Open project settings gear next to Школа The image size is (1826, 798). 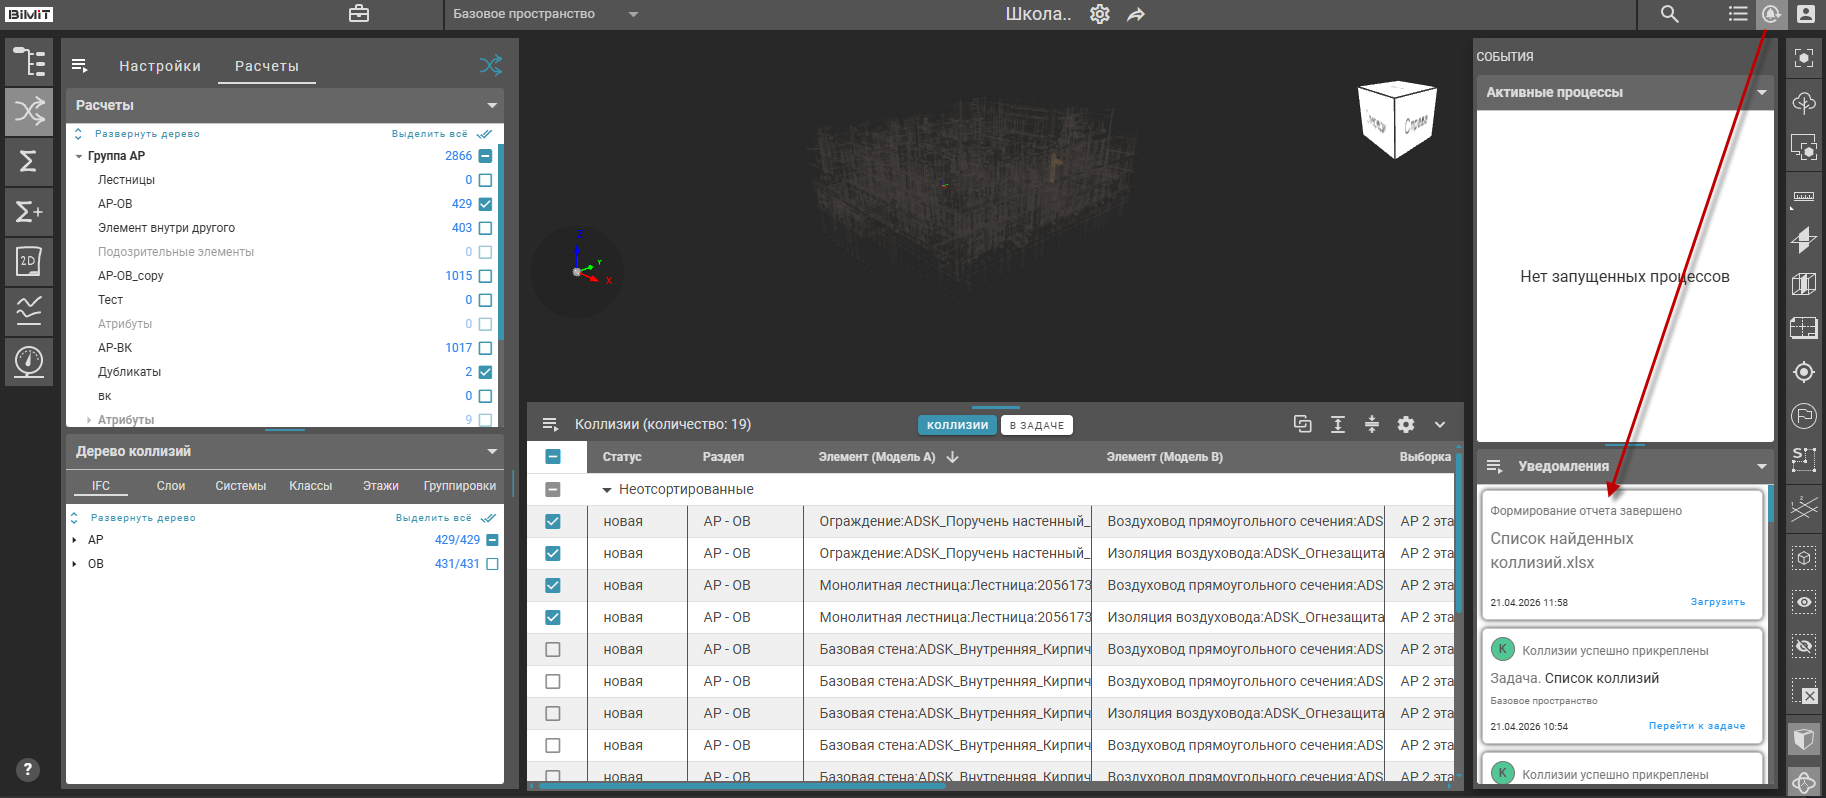click(x=1099, y=14)
